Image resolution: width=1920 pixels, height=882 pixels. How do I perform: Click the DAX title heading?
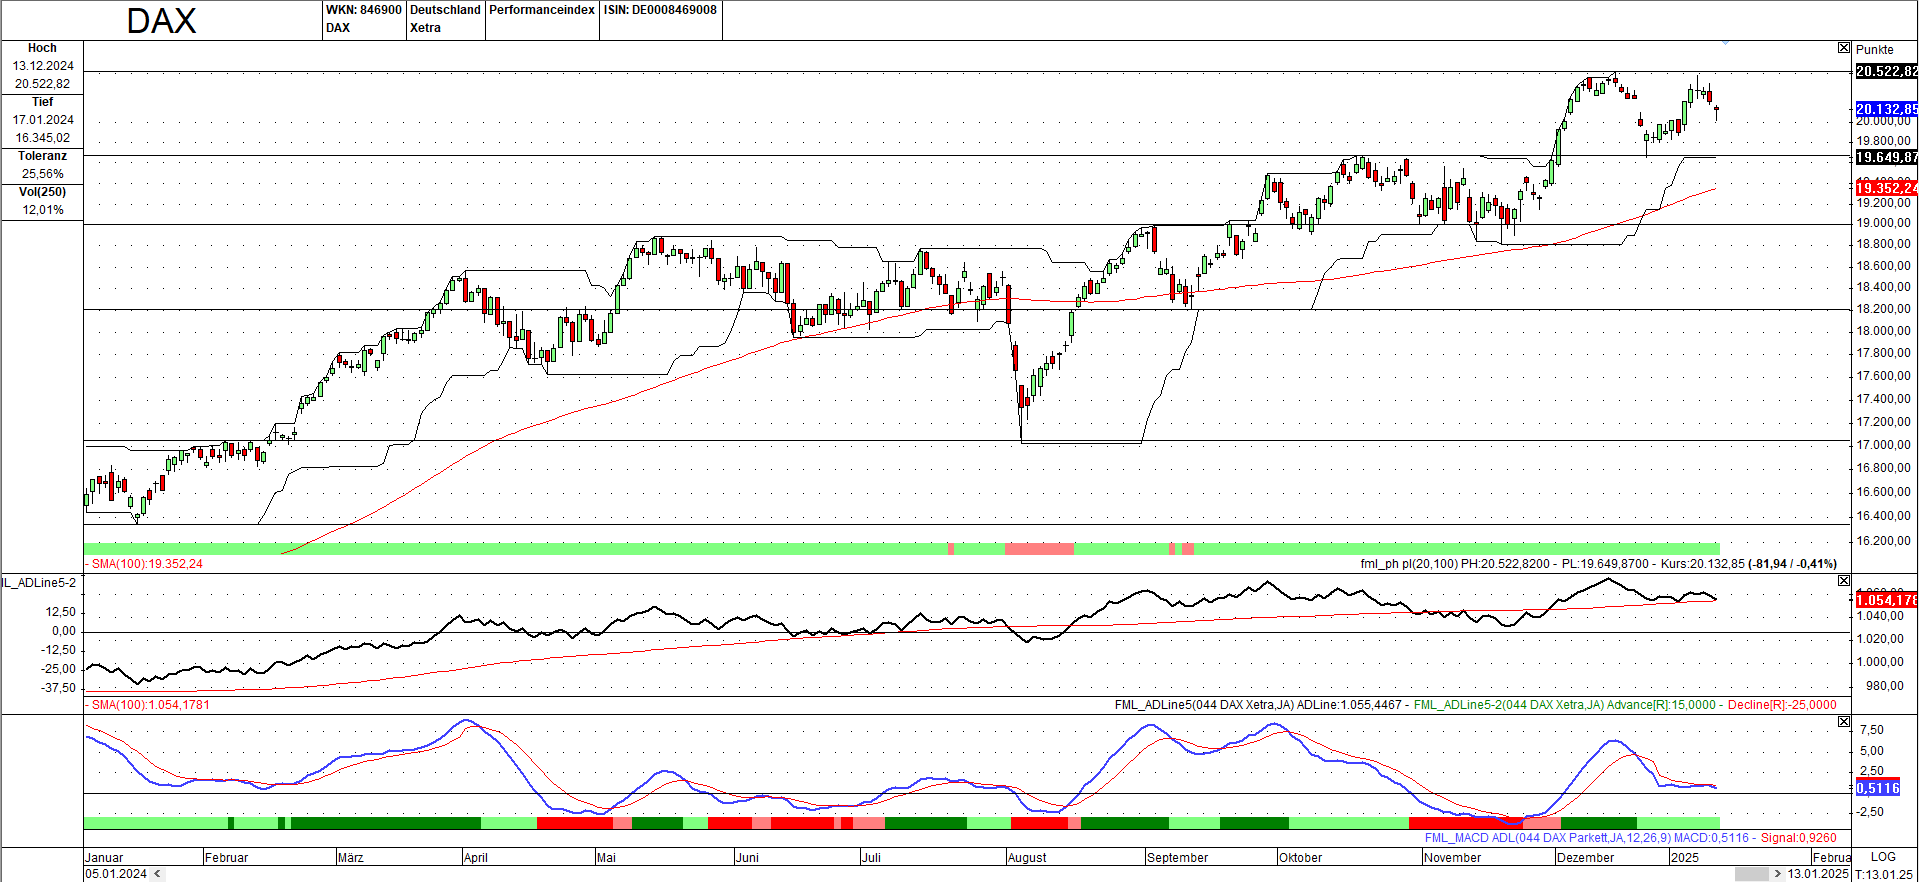(x=161, y=21)
